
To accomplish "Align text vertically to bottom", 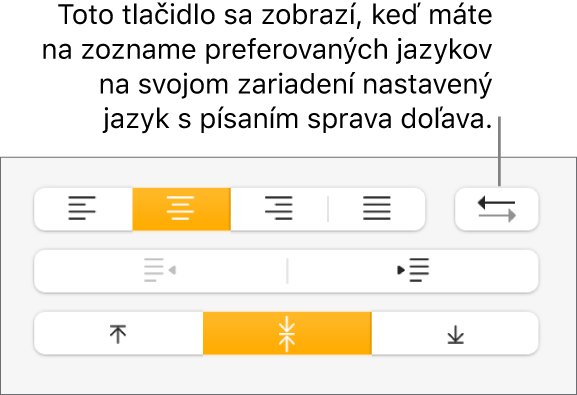I will click(455, 333).
